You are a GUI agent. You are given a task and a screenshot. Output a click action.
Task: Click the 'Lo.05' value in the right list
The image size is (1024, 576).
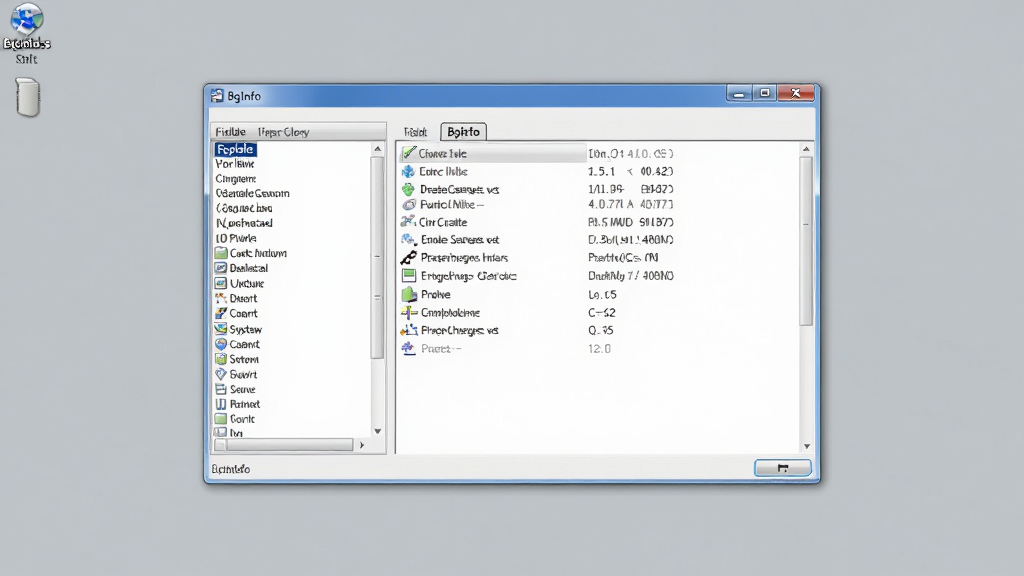(602, 295)
